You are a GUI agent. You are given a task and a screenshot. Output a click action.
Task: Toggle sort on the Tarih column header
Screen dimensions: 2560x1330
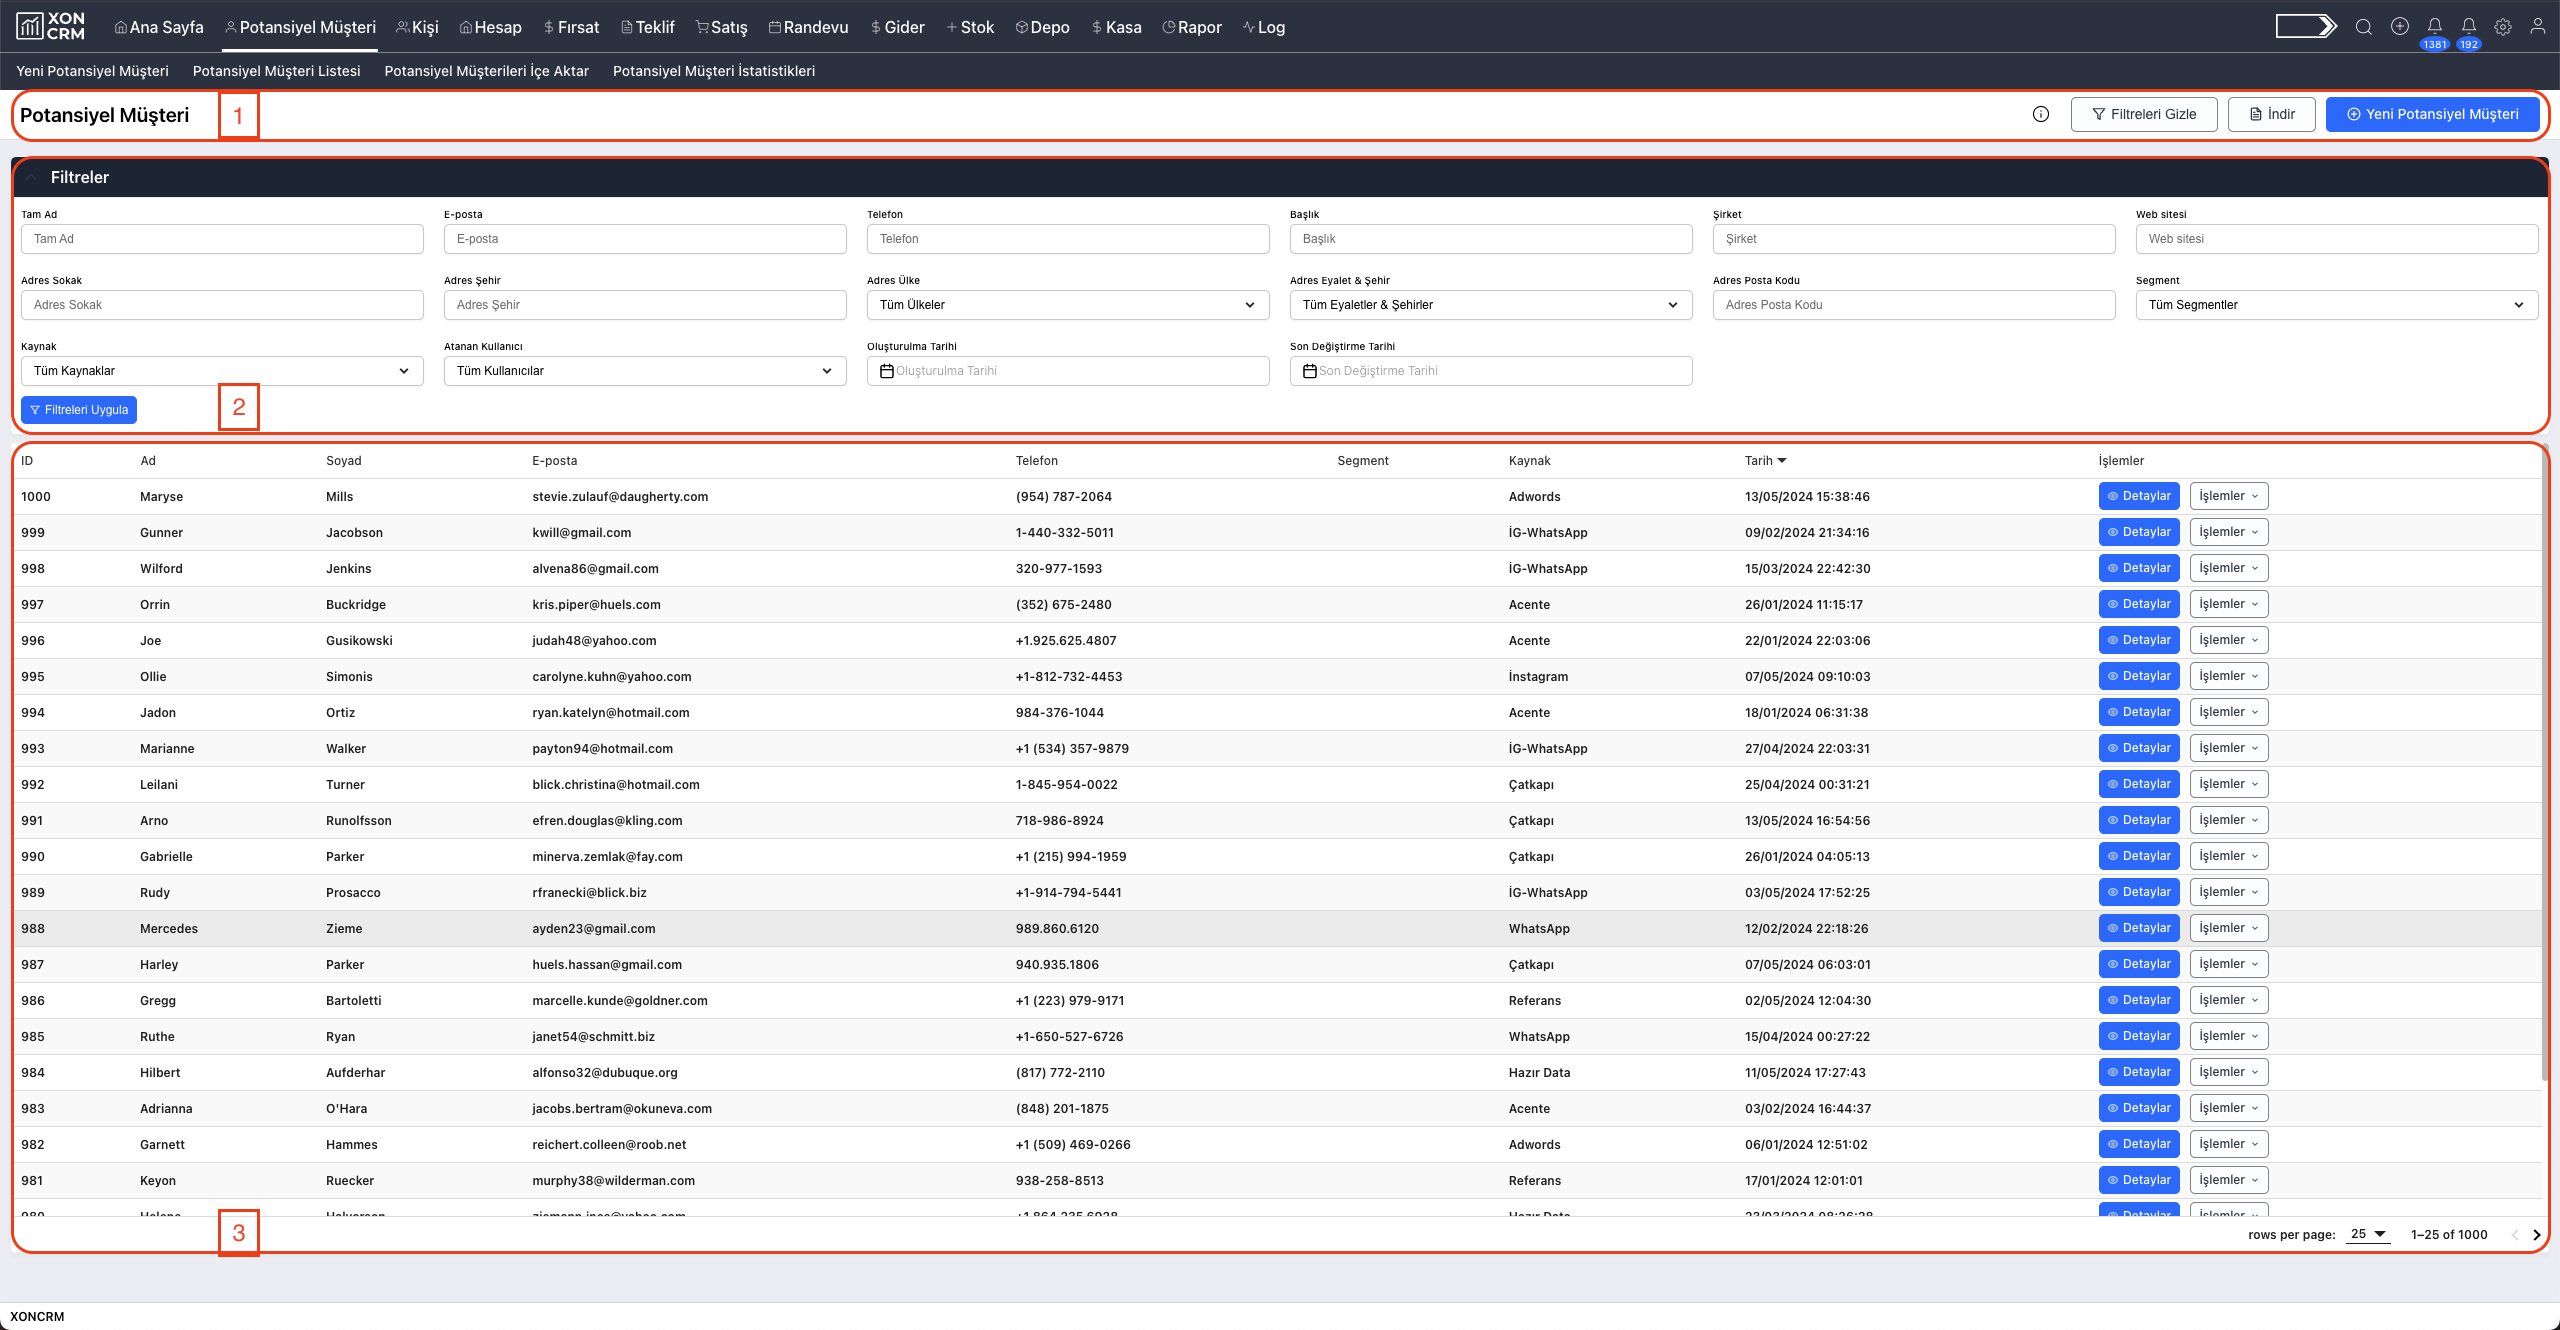point(1765,461)
